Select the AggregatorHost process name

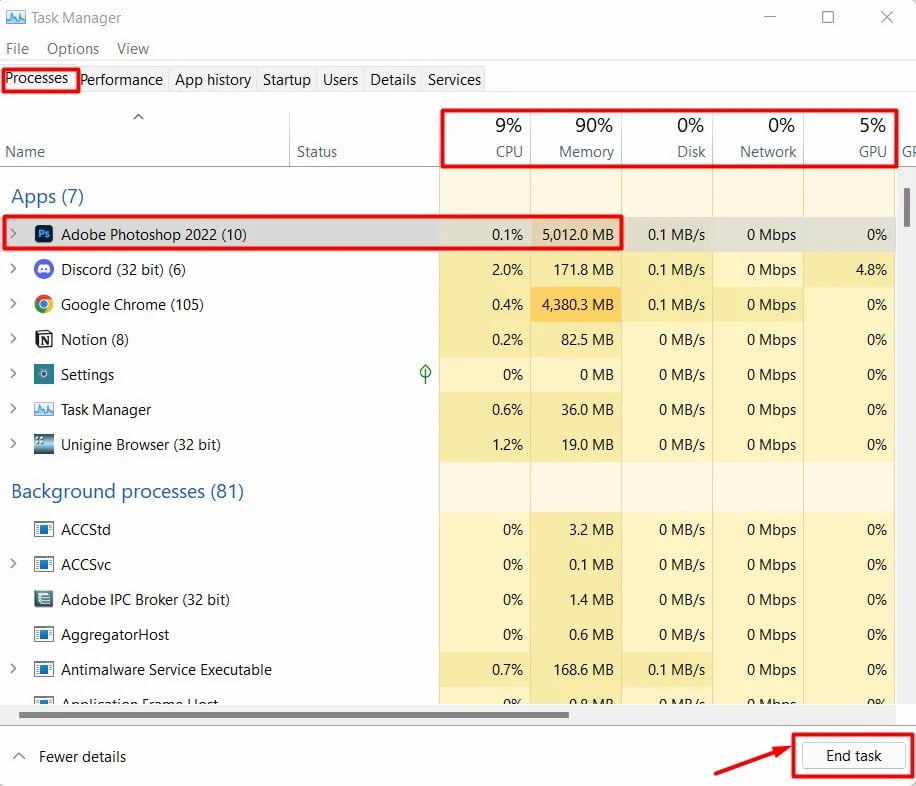tap(115, 635)
